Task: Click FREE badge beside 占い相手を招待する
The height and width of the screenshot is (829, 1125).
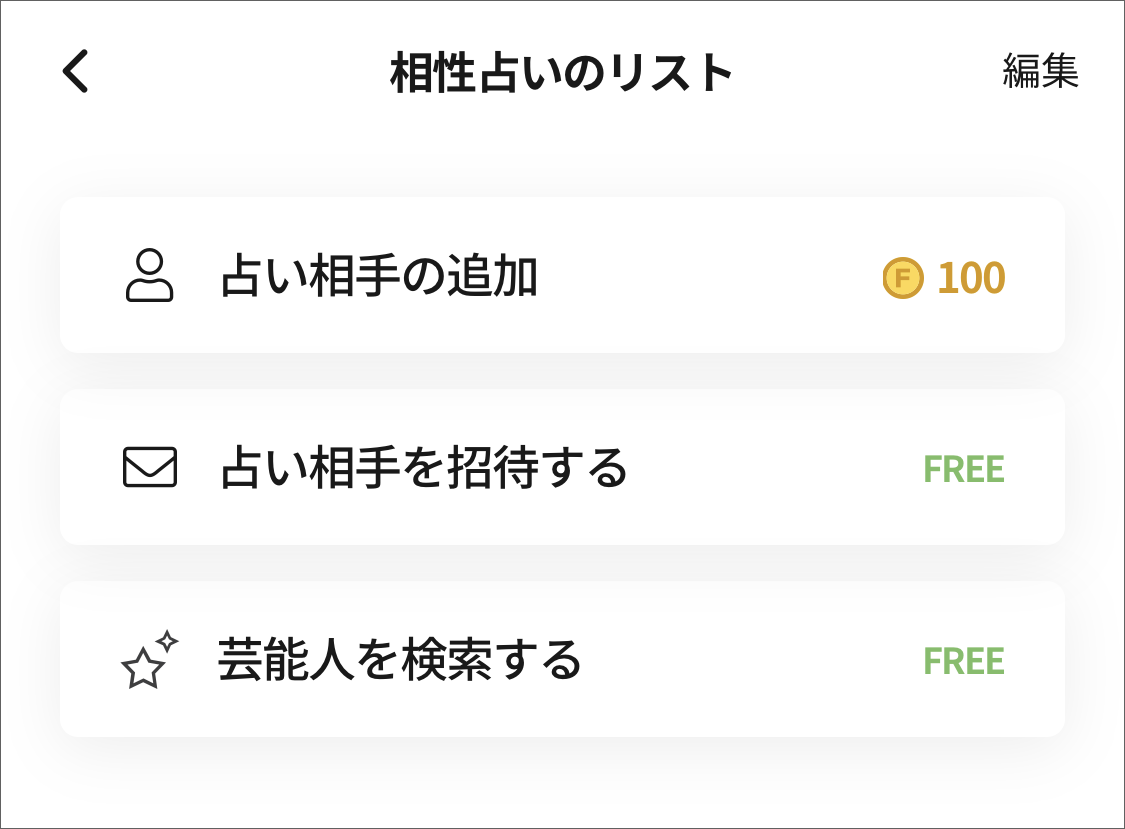Action: pos(963,469)
